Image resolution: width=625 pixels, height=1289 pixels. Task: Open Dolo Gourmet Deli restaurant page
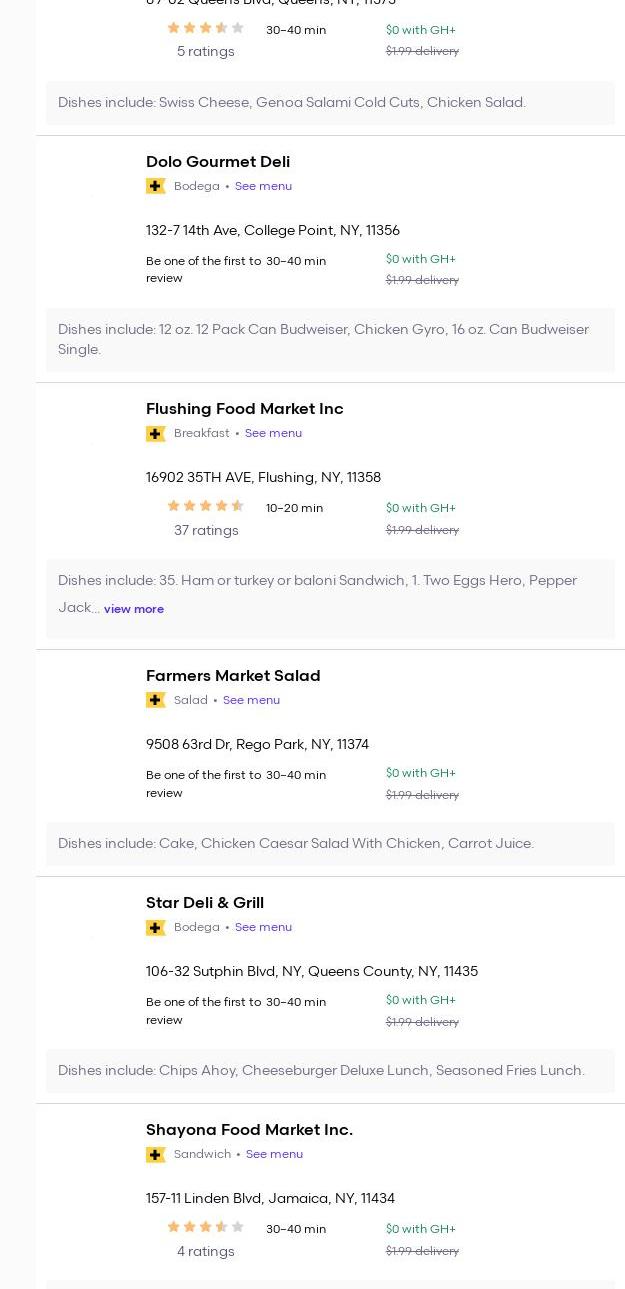coord(218,162)
